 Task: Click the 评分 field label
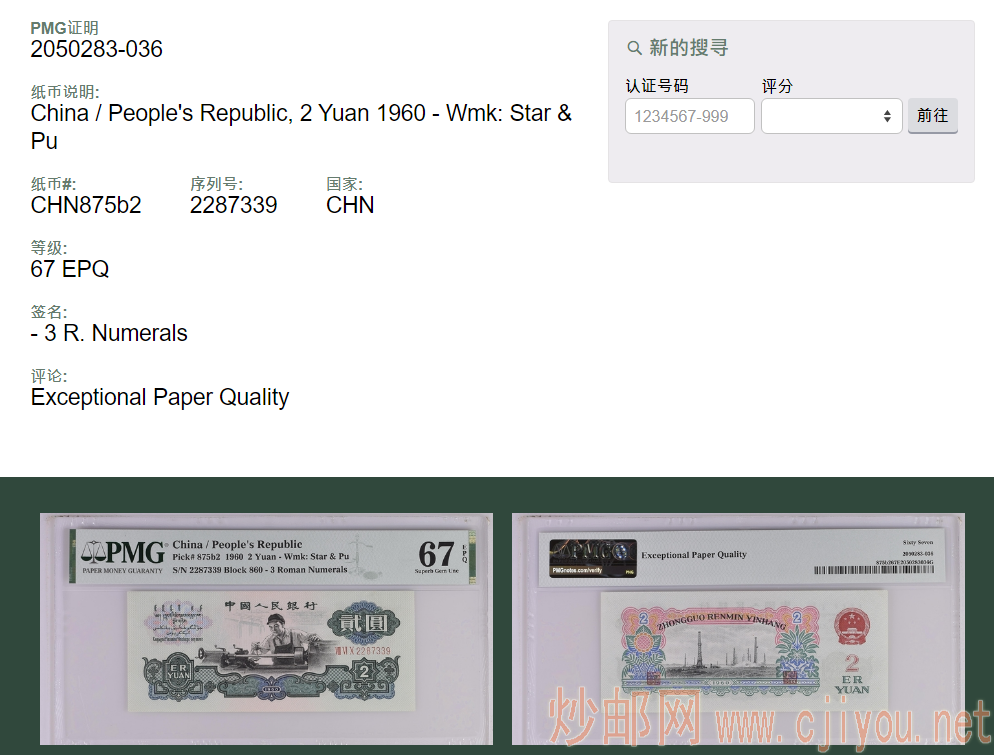click(x=777, y=86)
